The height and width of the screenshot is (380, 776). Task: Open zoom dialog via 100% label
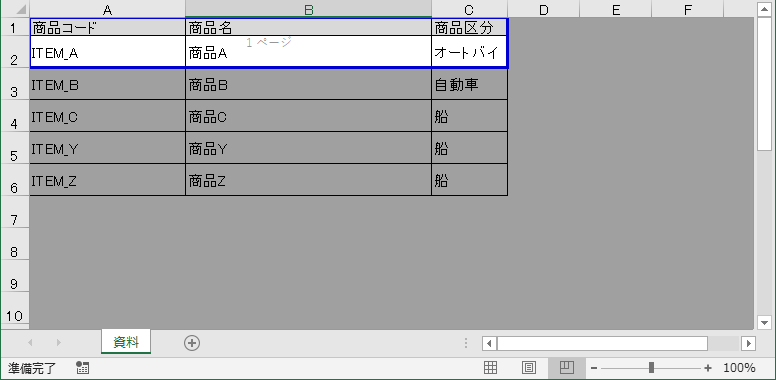pos(739,368)
